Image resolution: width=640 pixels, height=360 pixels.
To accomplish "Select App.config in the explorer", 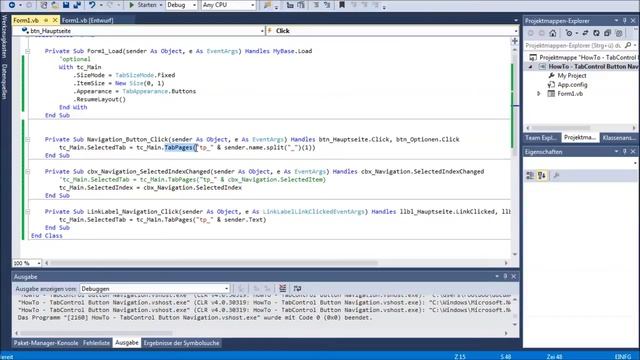I will click(572, 84).
